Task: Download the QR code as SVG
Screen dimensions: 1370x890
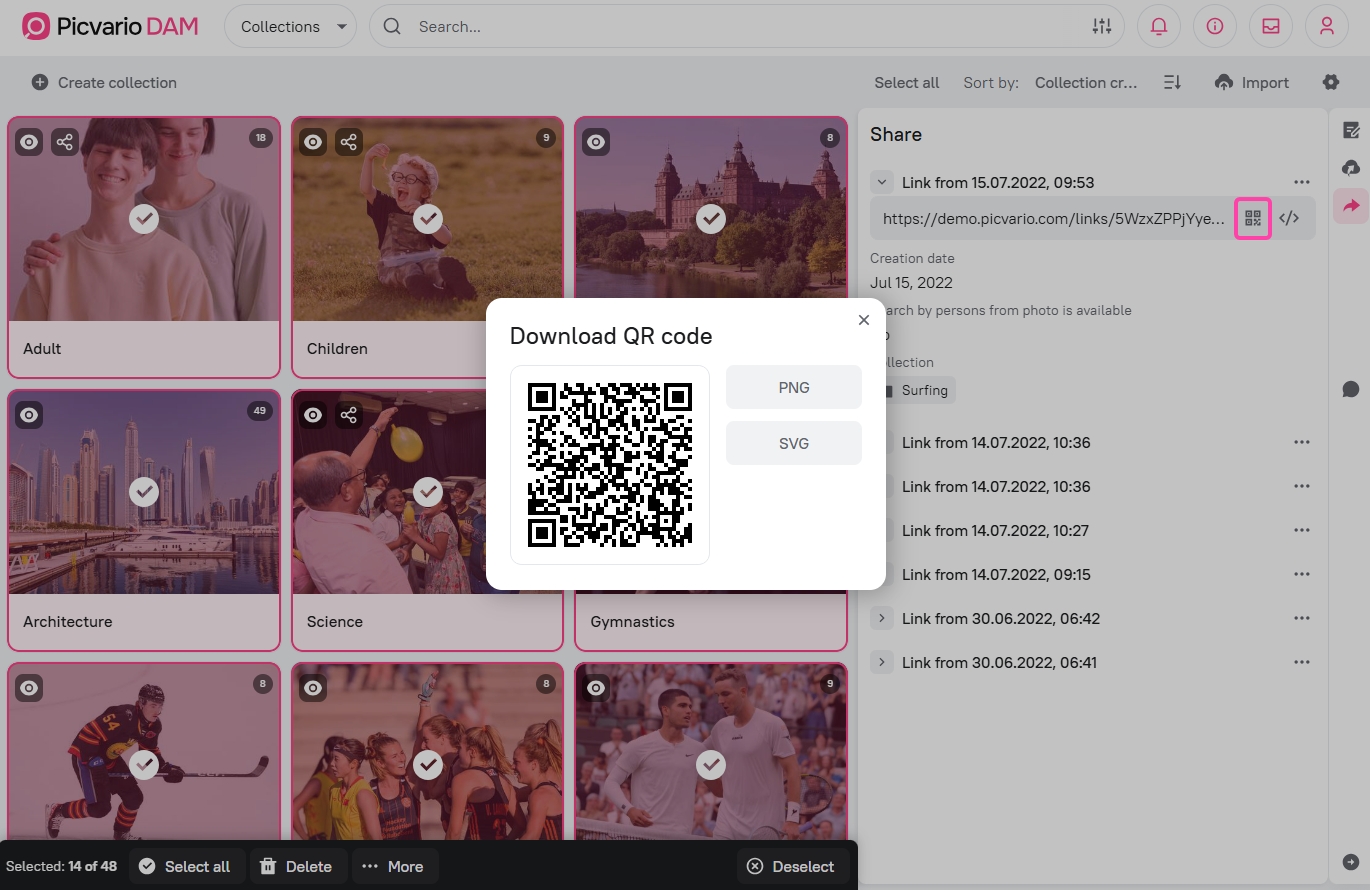Action: click(x=794, y=443)
